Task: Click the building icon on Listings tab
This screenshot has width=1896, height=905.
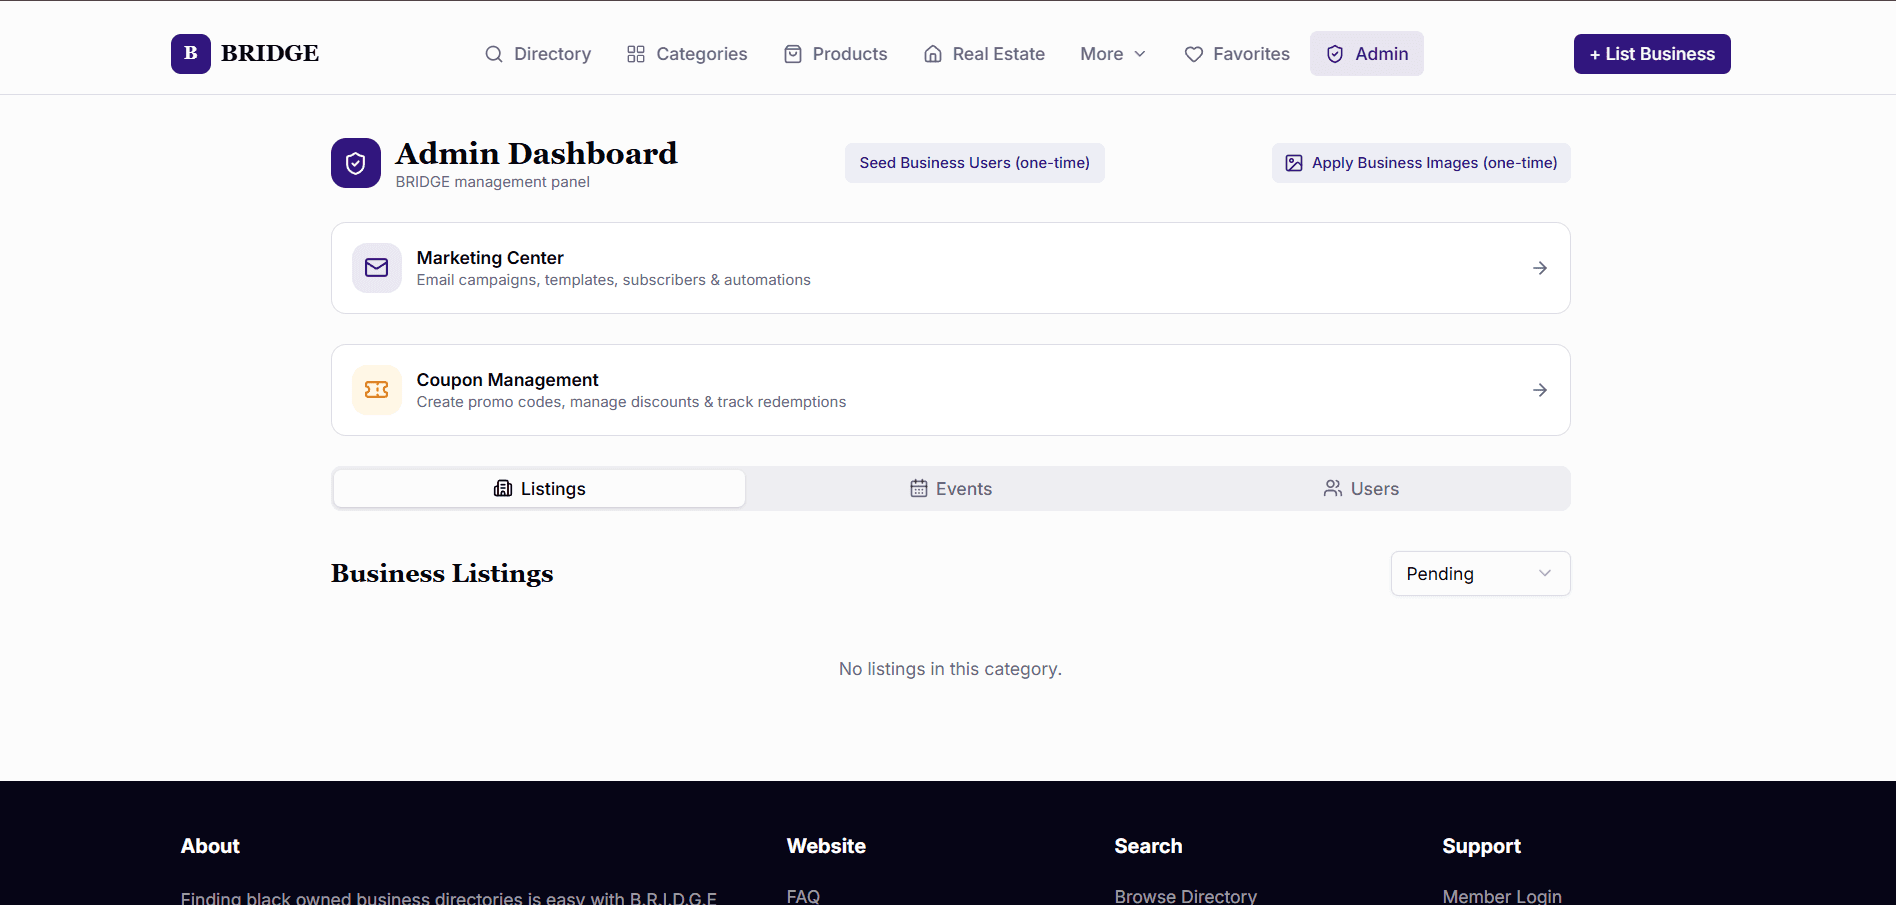Action: [x=503, y=488]
